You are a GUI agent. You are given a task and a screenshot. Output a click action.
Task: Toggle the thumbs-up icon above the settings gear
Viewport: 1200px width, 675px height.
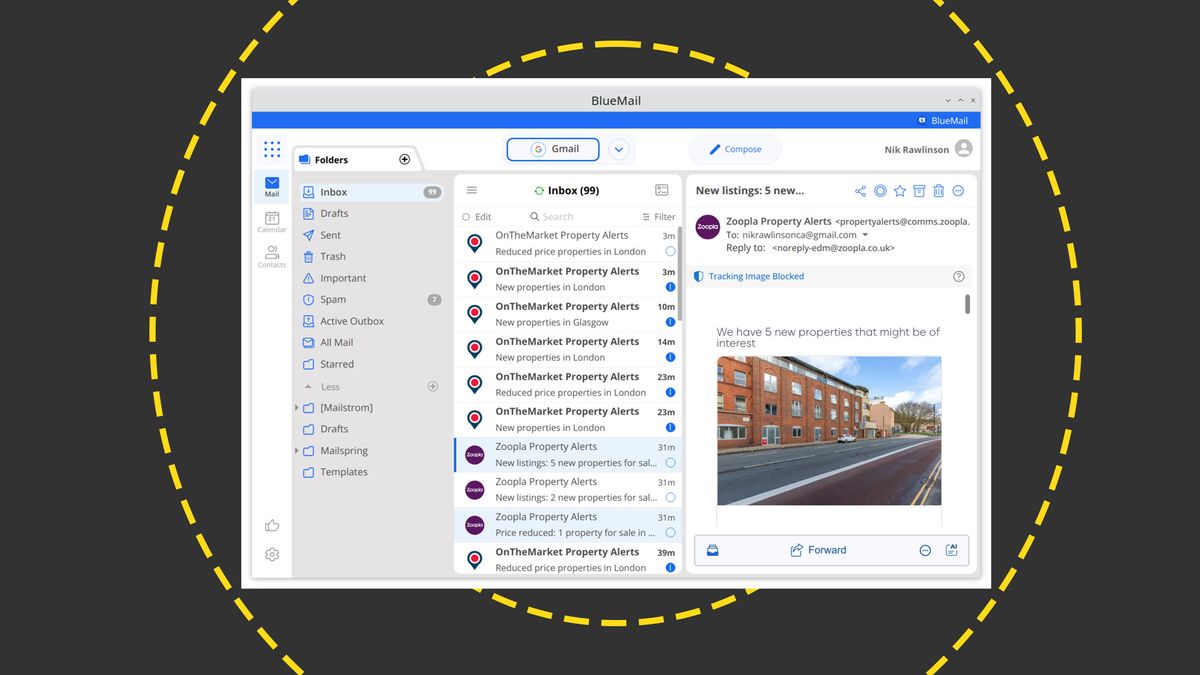click(x=271, y=524)
